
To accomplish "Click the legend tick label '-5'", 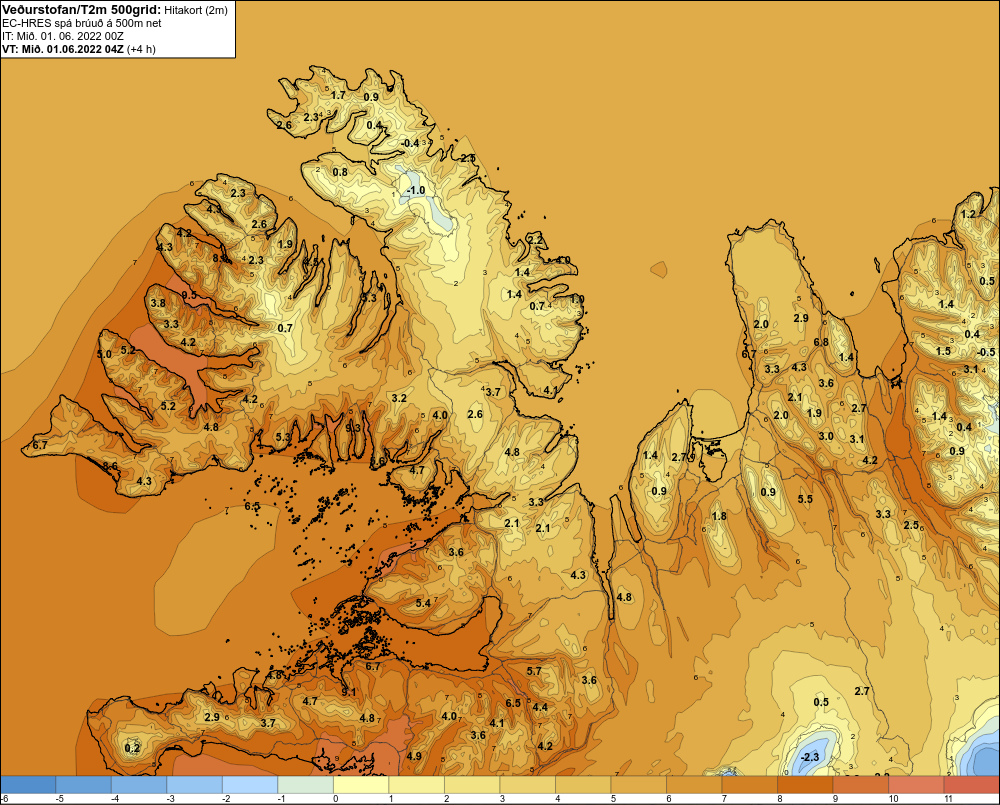I will pos(59,799).
